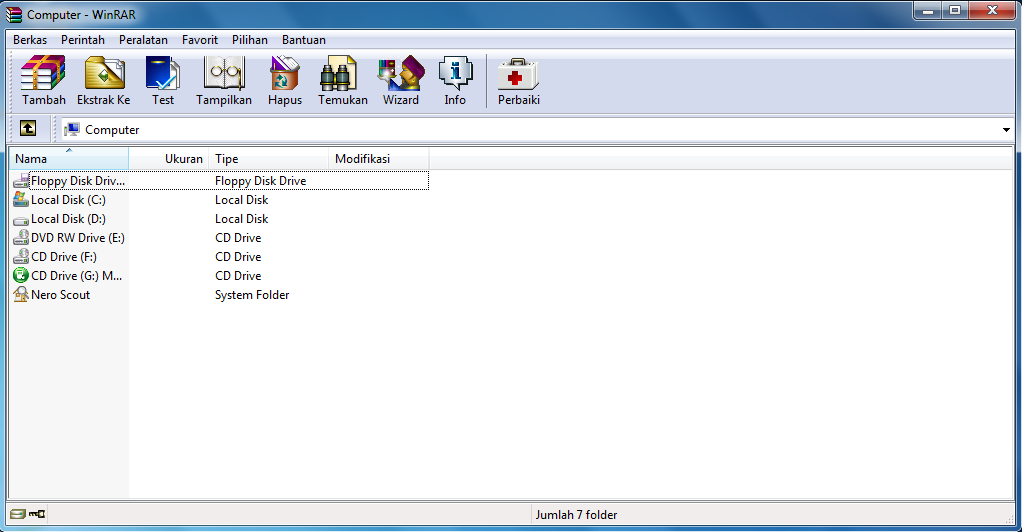Click the Test archive toolbar icon
The image size is (1022, 532).
(163, 73)
